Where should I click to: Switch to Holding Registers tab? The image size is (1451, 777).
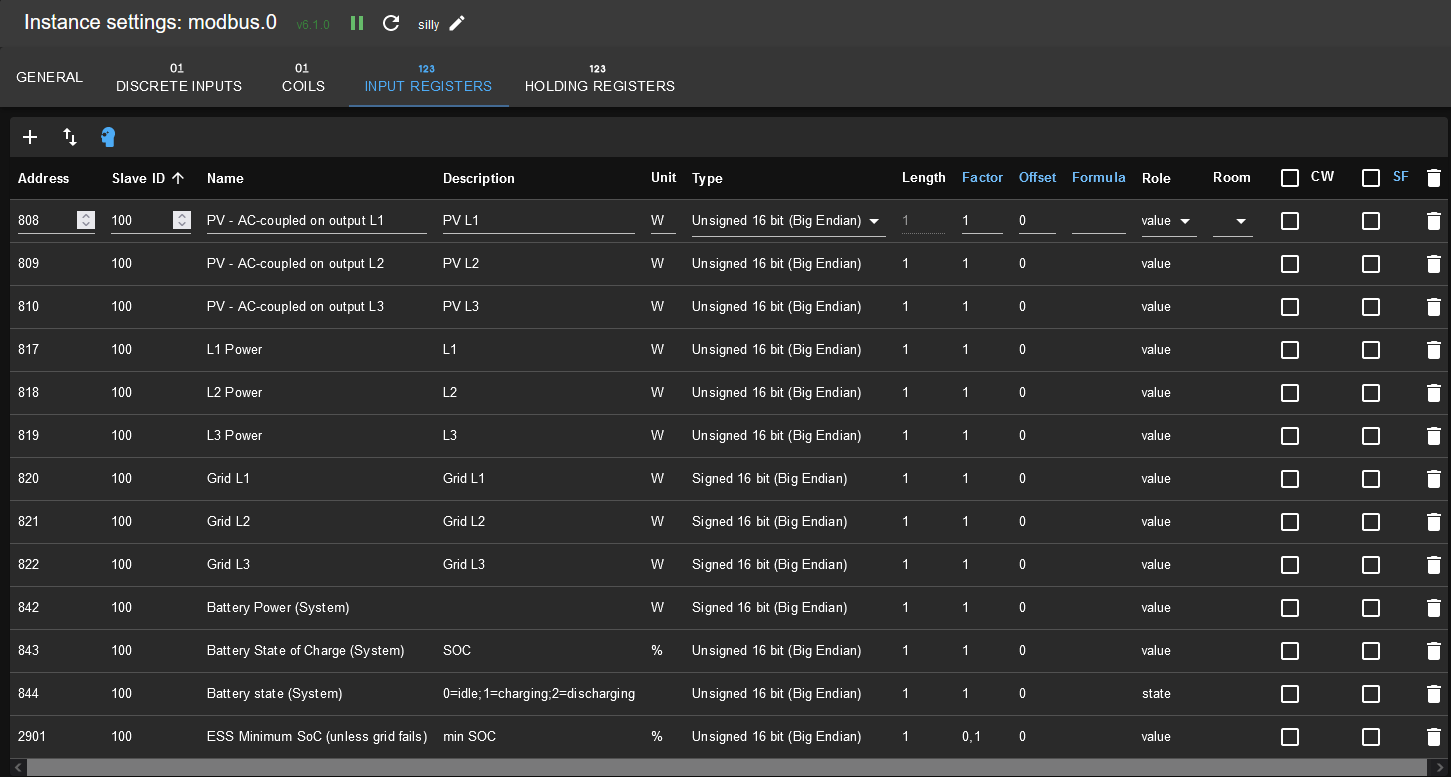600,77
